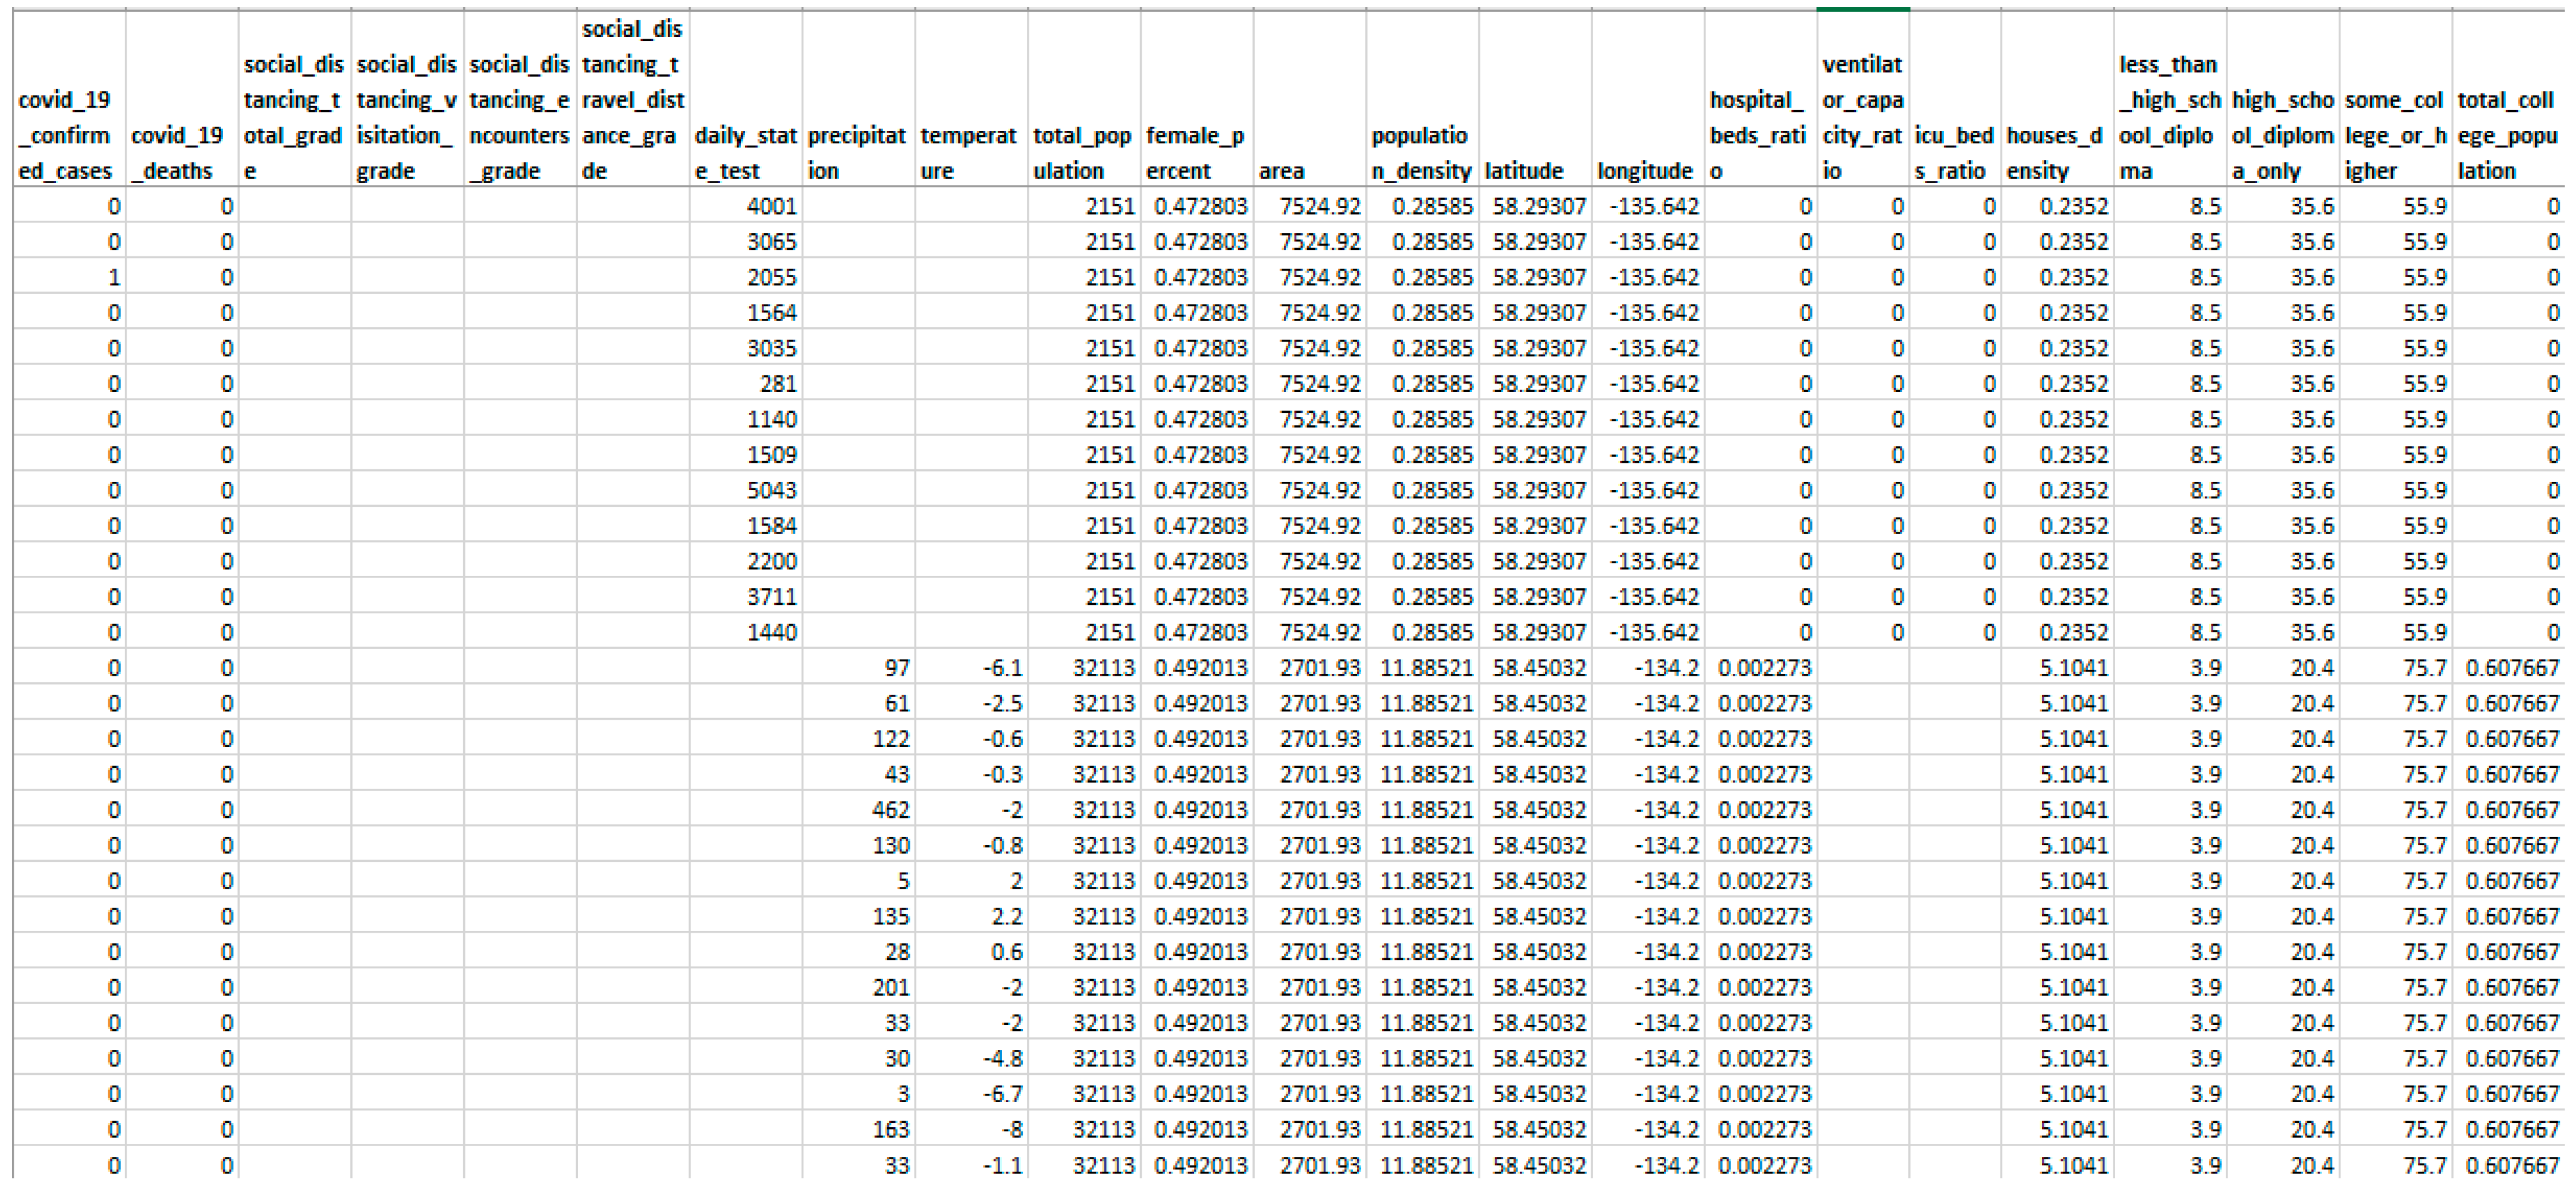Image resolution: width=2576 pixels, height=1192 pixels.
Task: Click the female_percent header cell
Action: click(1196, 152)
